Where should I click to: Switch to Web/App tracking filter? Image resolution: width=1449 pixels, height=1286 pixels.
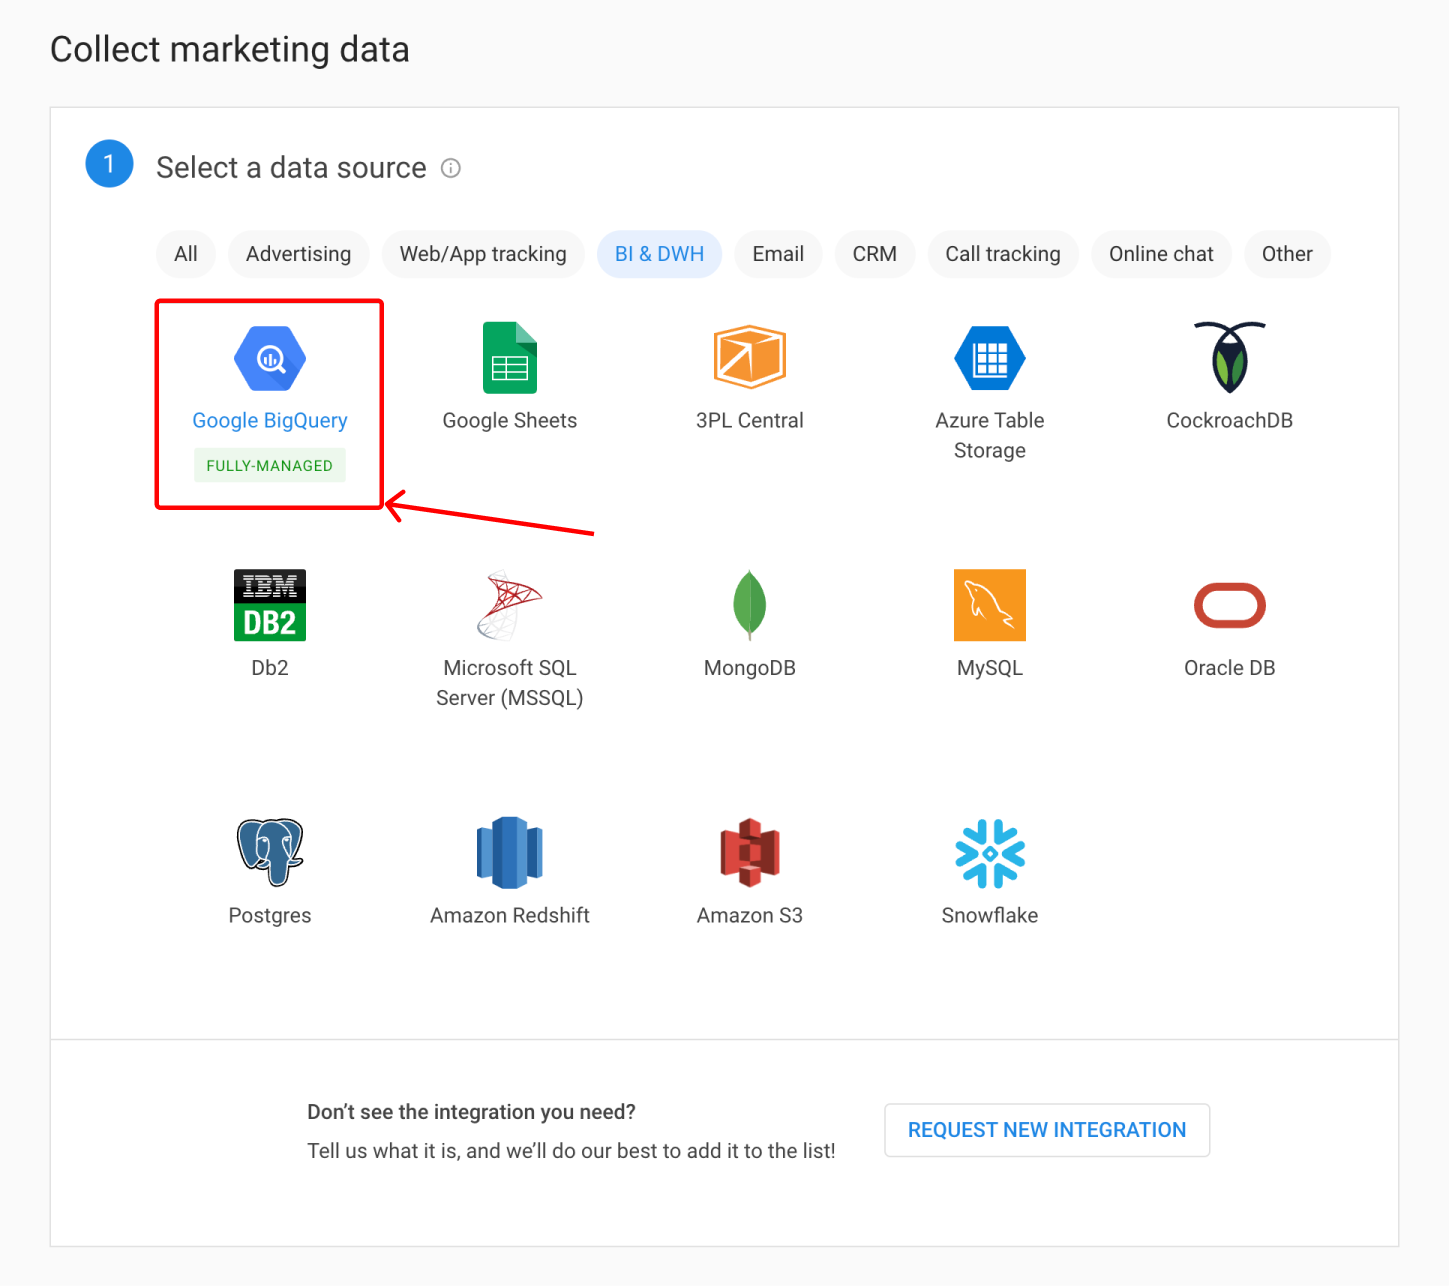pyautogui.click(x=483, y=254)
